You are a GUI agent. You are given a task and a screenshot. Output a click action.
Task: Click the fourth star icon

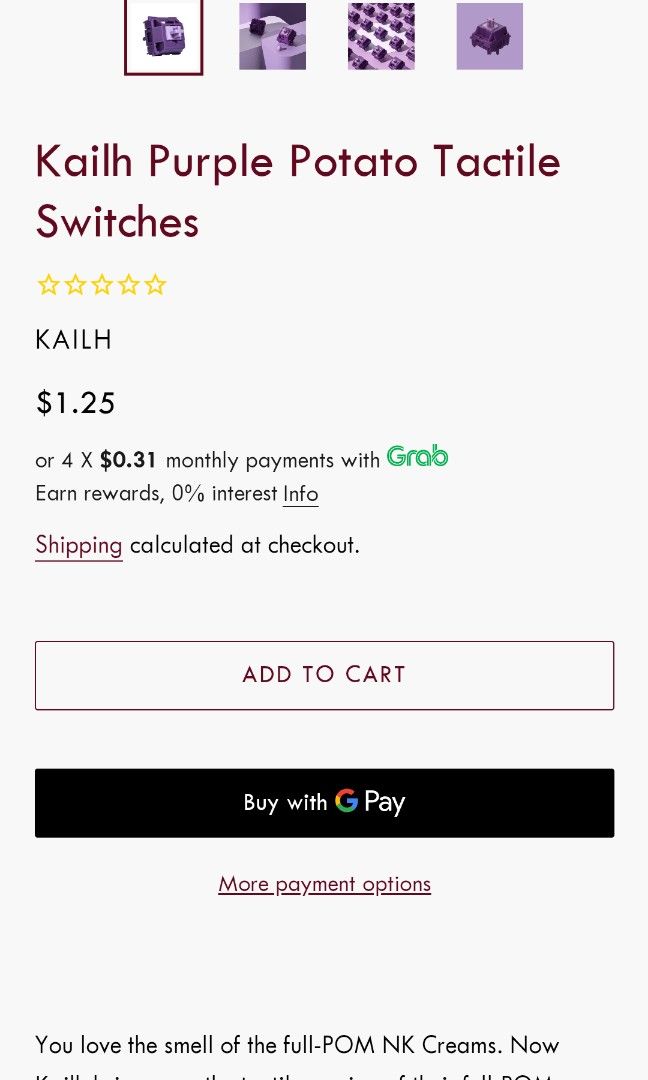tap(128, 284)
